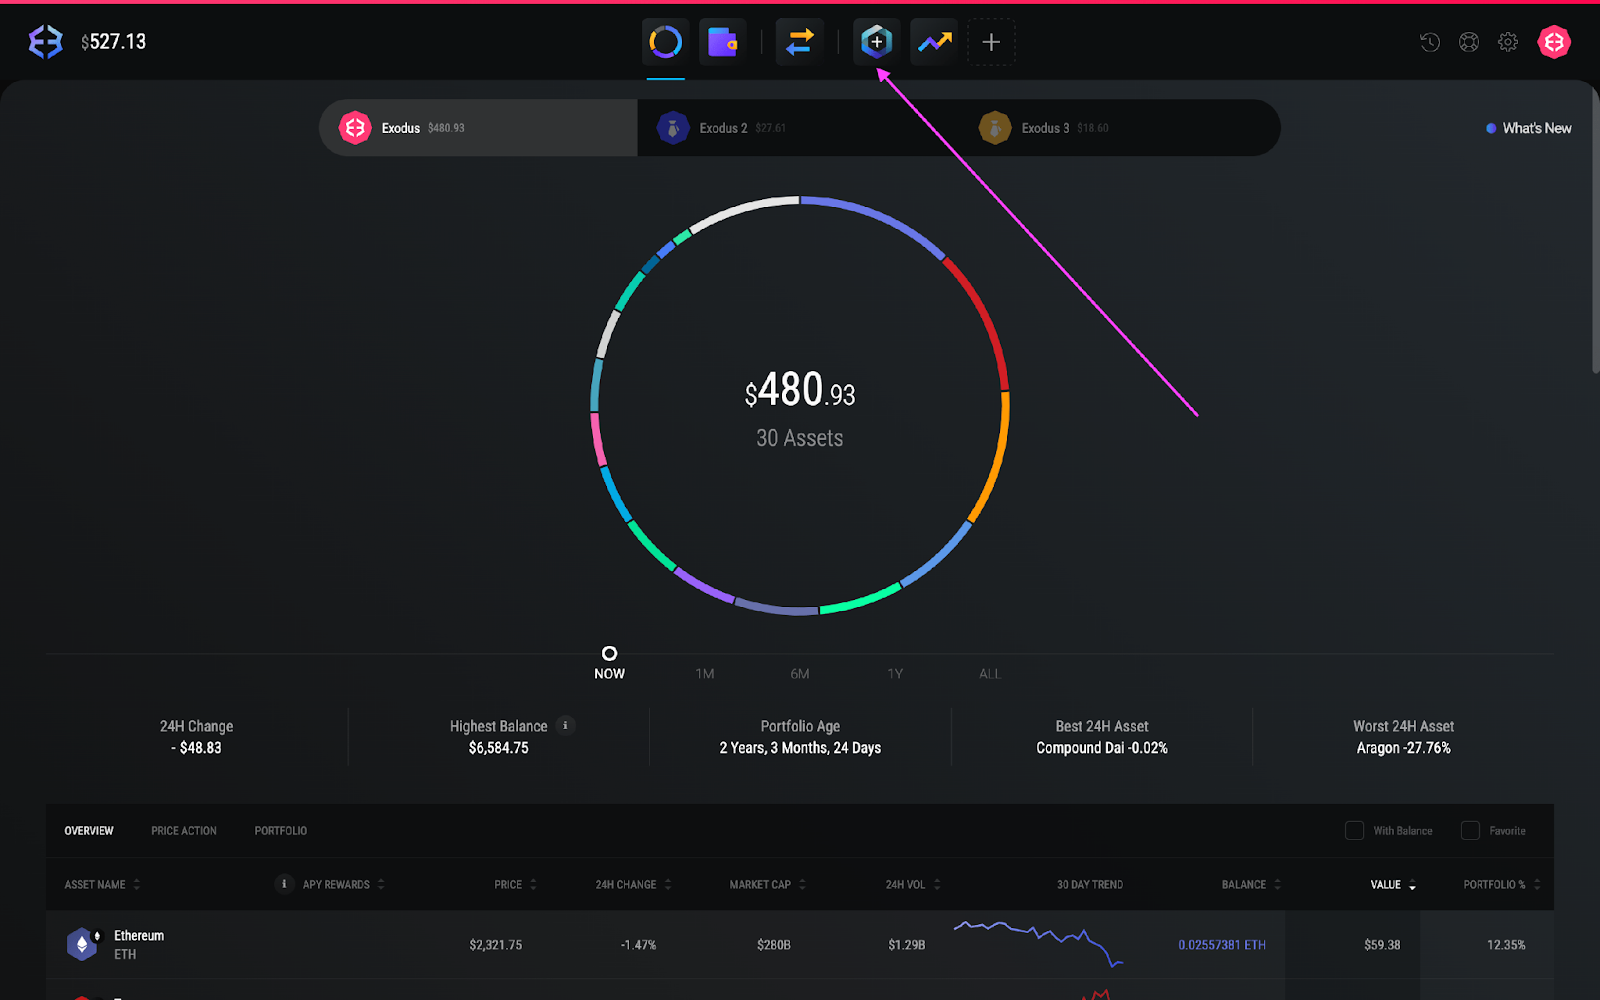Viewport: 1600px width, 1000px height.
Task: Sort by APY Rewards column
Action: point(344,885)
